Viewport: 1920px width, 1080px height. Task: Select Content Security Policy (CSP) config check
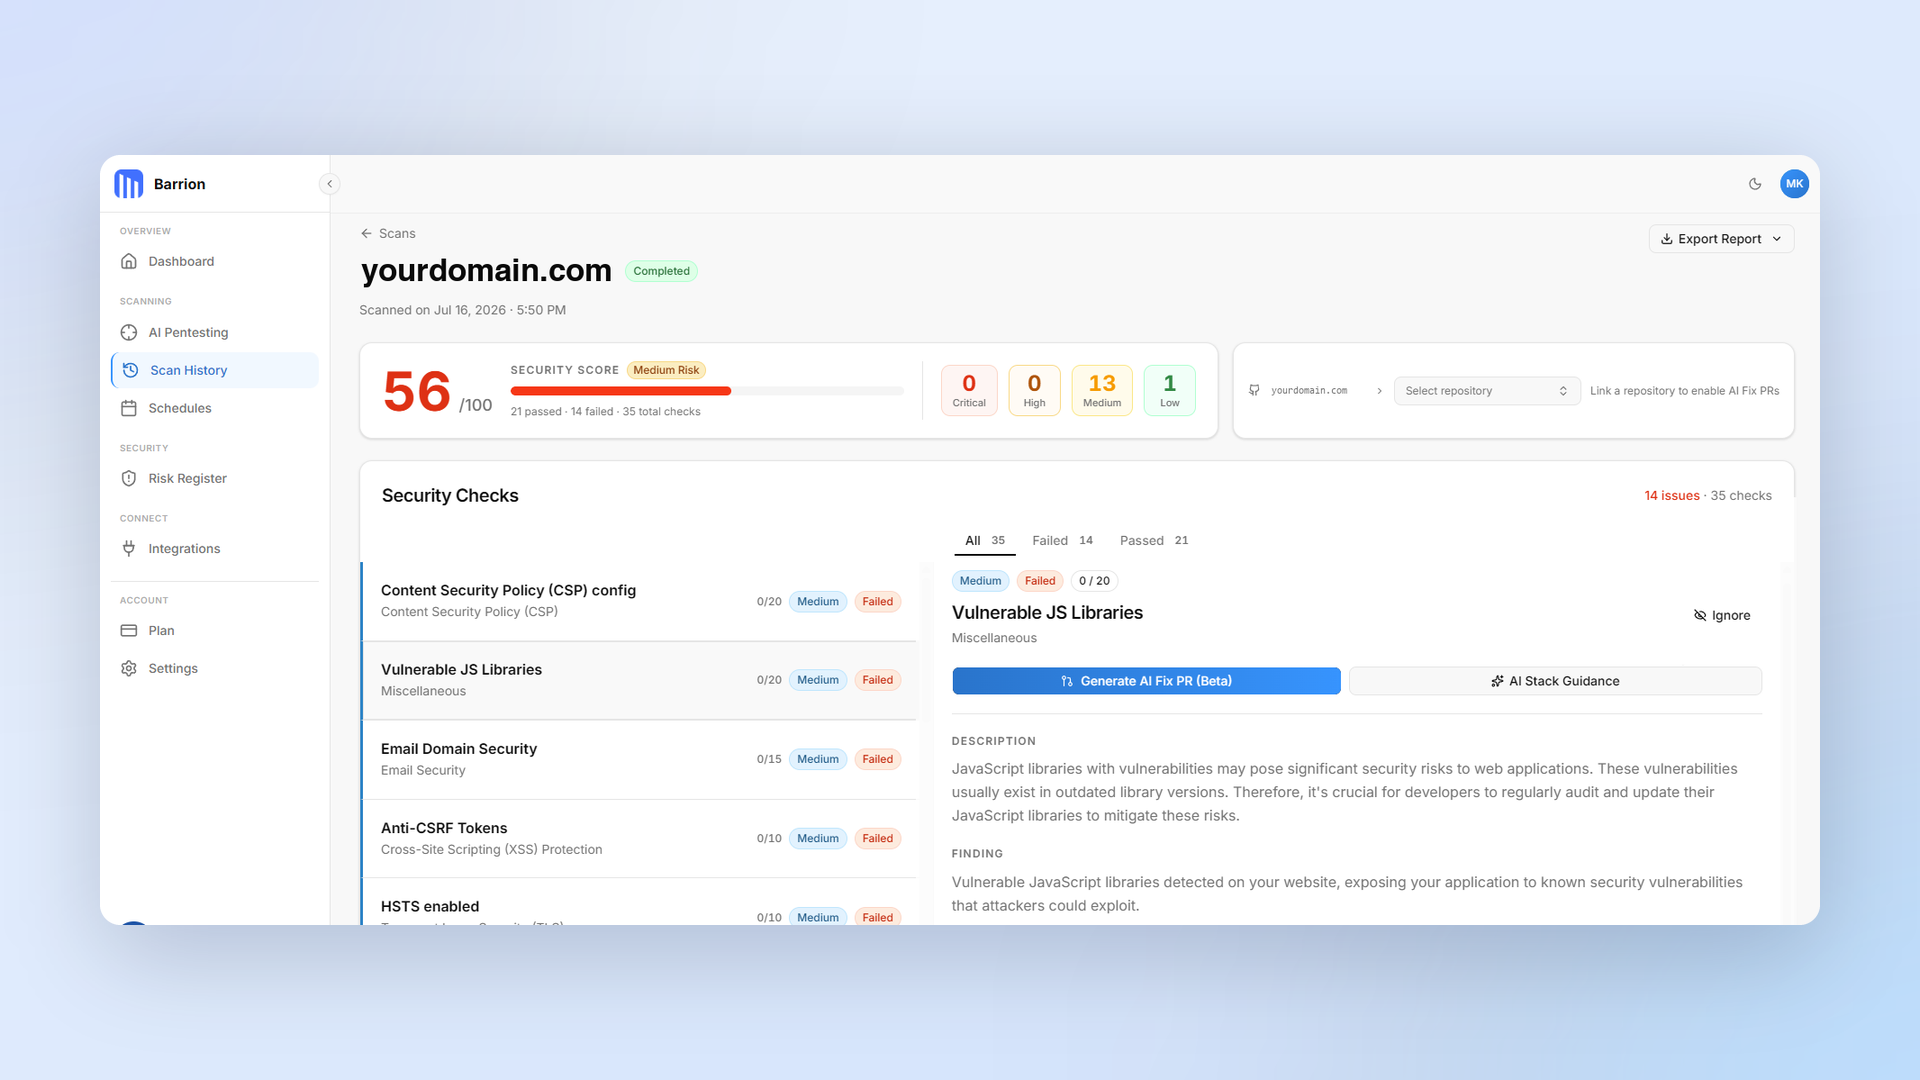coord(639,601)
